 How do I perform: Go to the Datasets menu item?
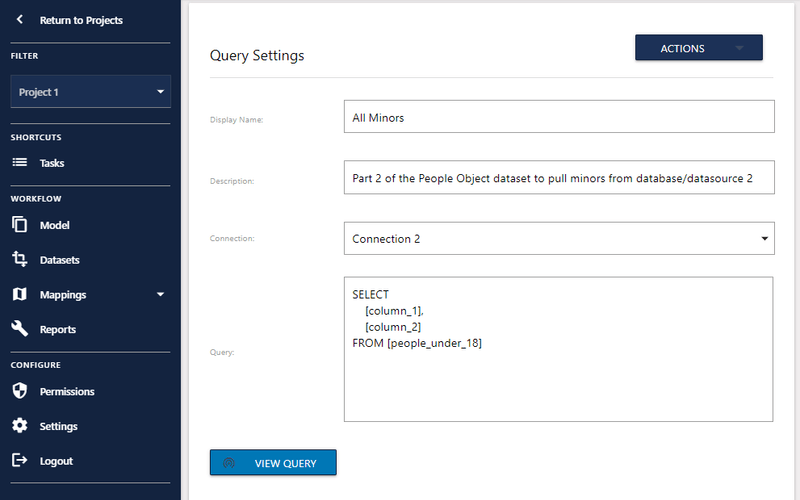[x=60, y=260]
